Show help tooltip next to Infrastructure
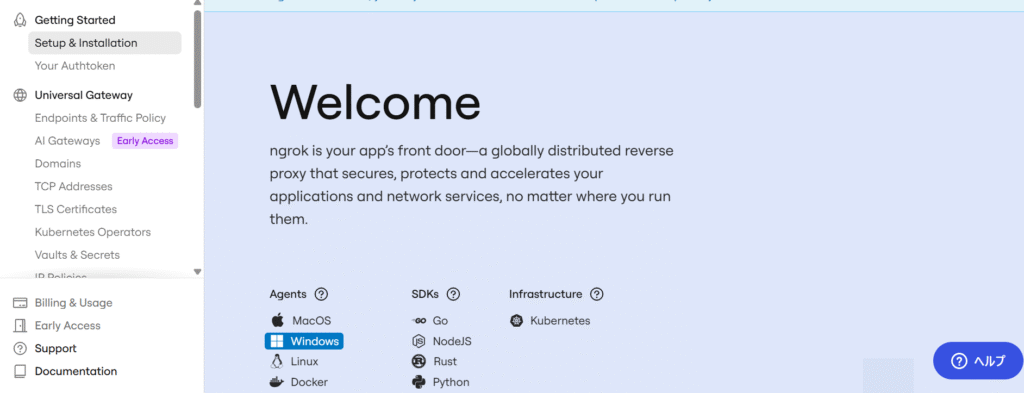 point(597,294)
